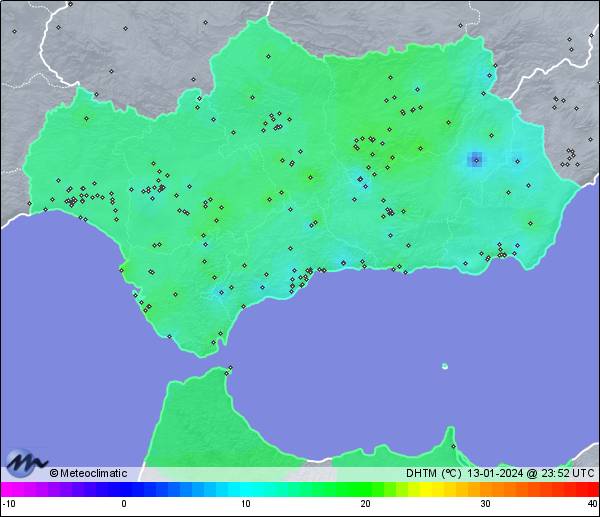The image size is (600, 517).
Task: Click the date 13-01-2024
Action: (495, 473)
